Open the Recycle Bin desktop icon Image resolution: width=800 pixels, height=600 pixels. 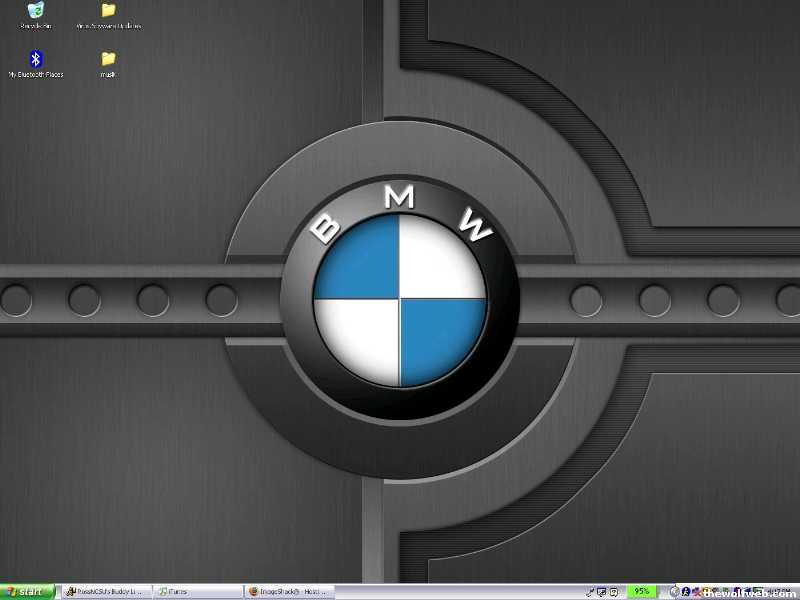(36, 11)
